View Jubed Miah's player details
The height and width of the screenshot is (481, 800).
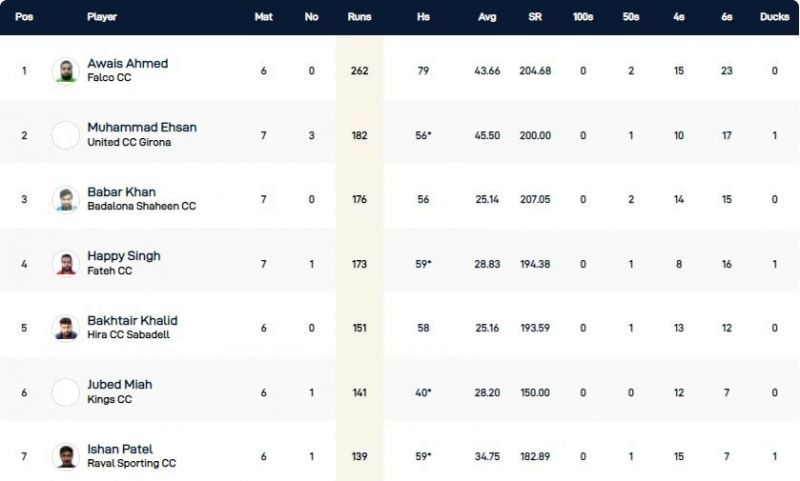click(120, 384)
